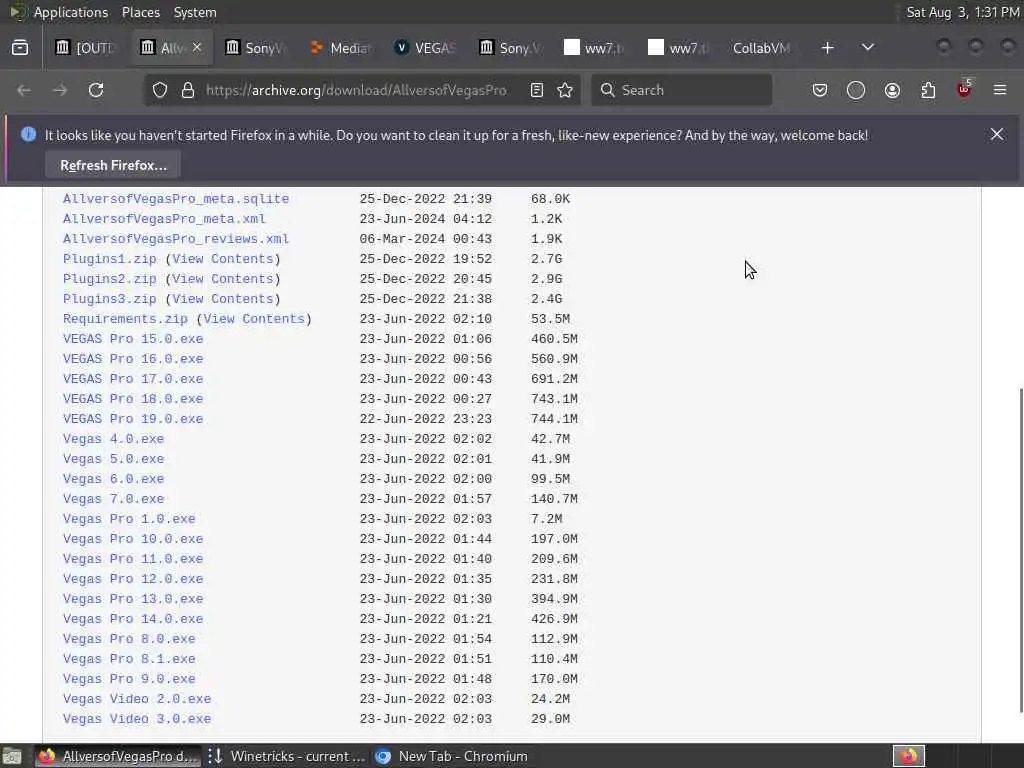Click into the Search box
Screen dimensions: 1024x768
pos(681,90)
